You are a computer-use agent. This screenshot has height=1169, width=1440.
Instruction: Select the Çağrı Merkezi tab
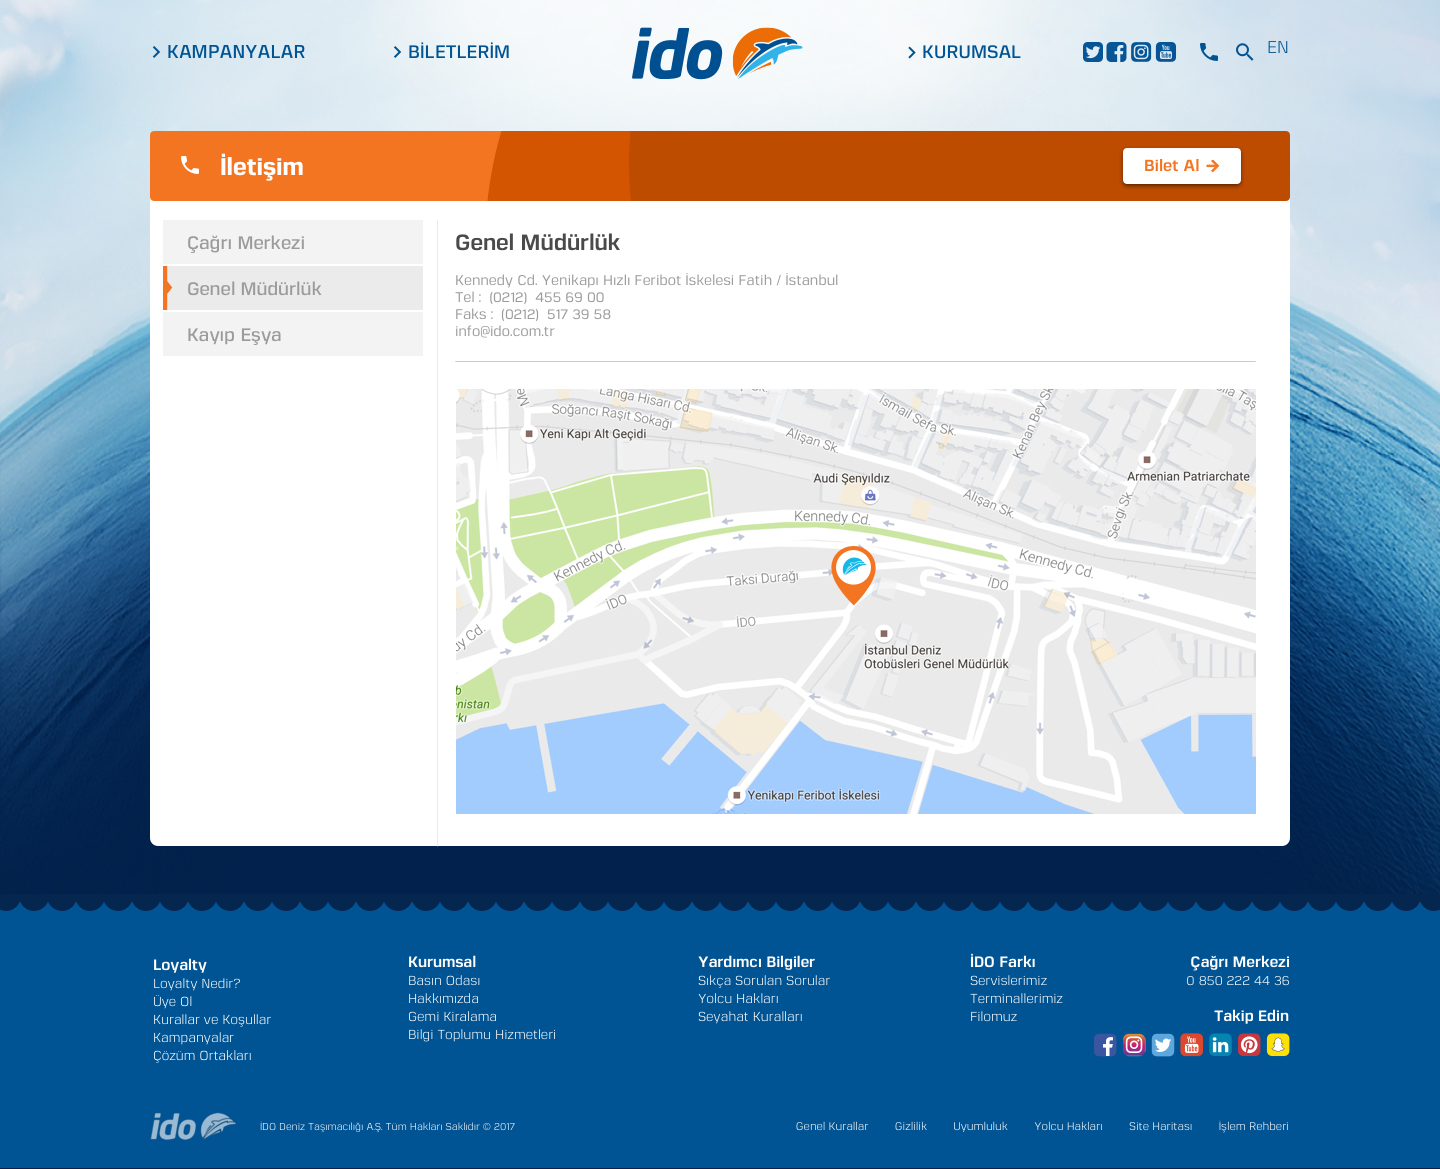point(293,243)
